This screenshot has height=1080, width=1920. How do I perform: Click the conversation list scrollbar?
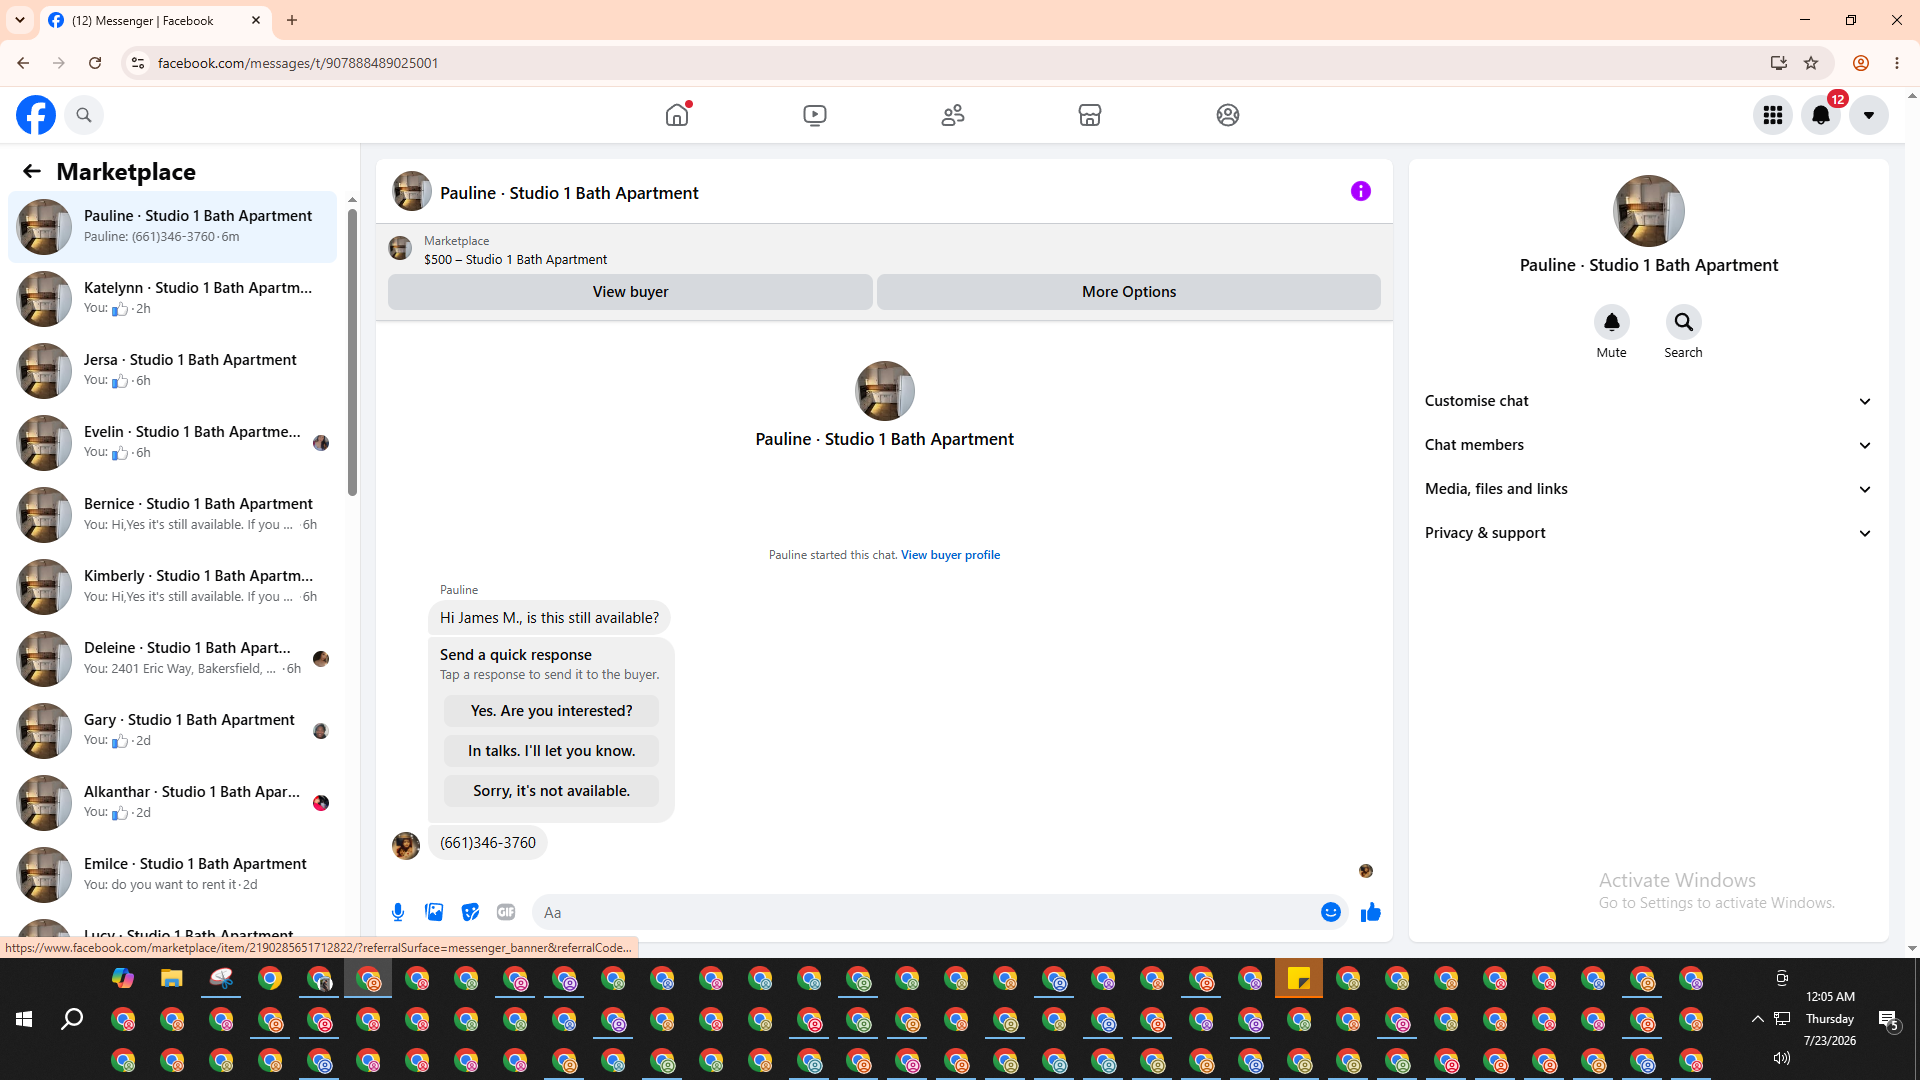tap(352, 350)
